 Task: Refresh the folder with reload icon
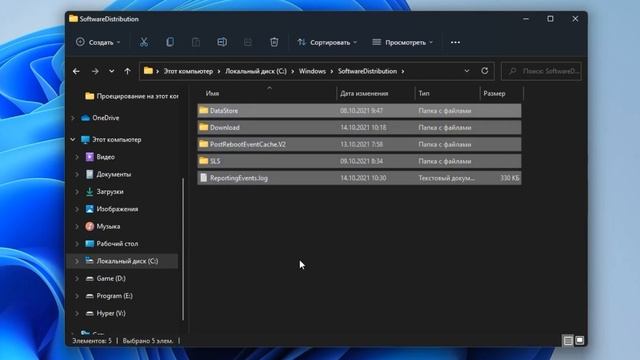pyautogui.click(x=484, y=71)
